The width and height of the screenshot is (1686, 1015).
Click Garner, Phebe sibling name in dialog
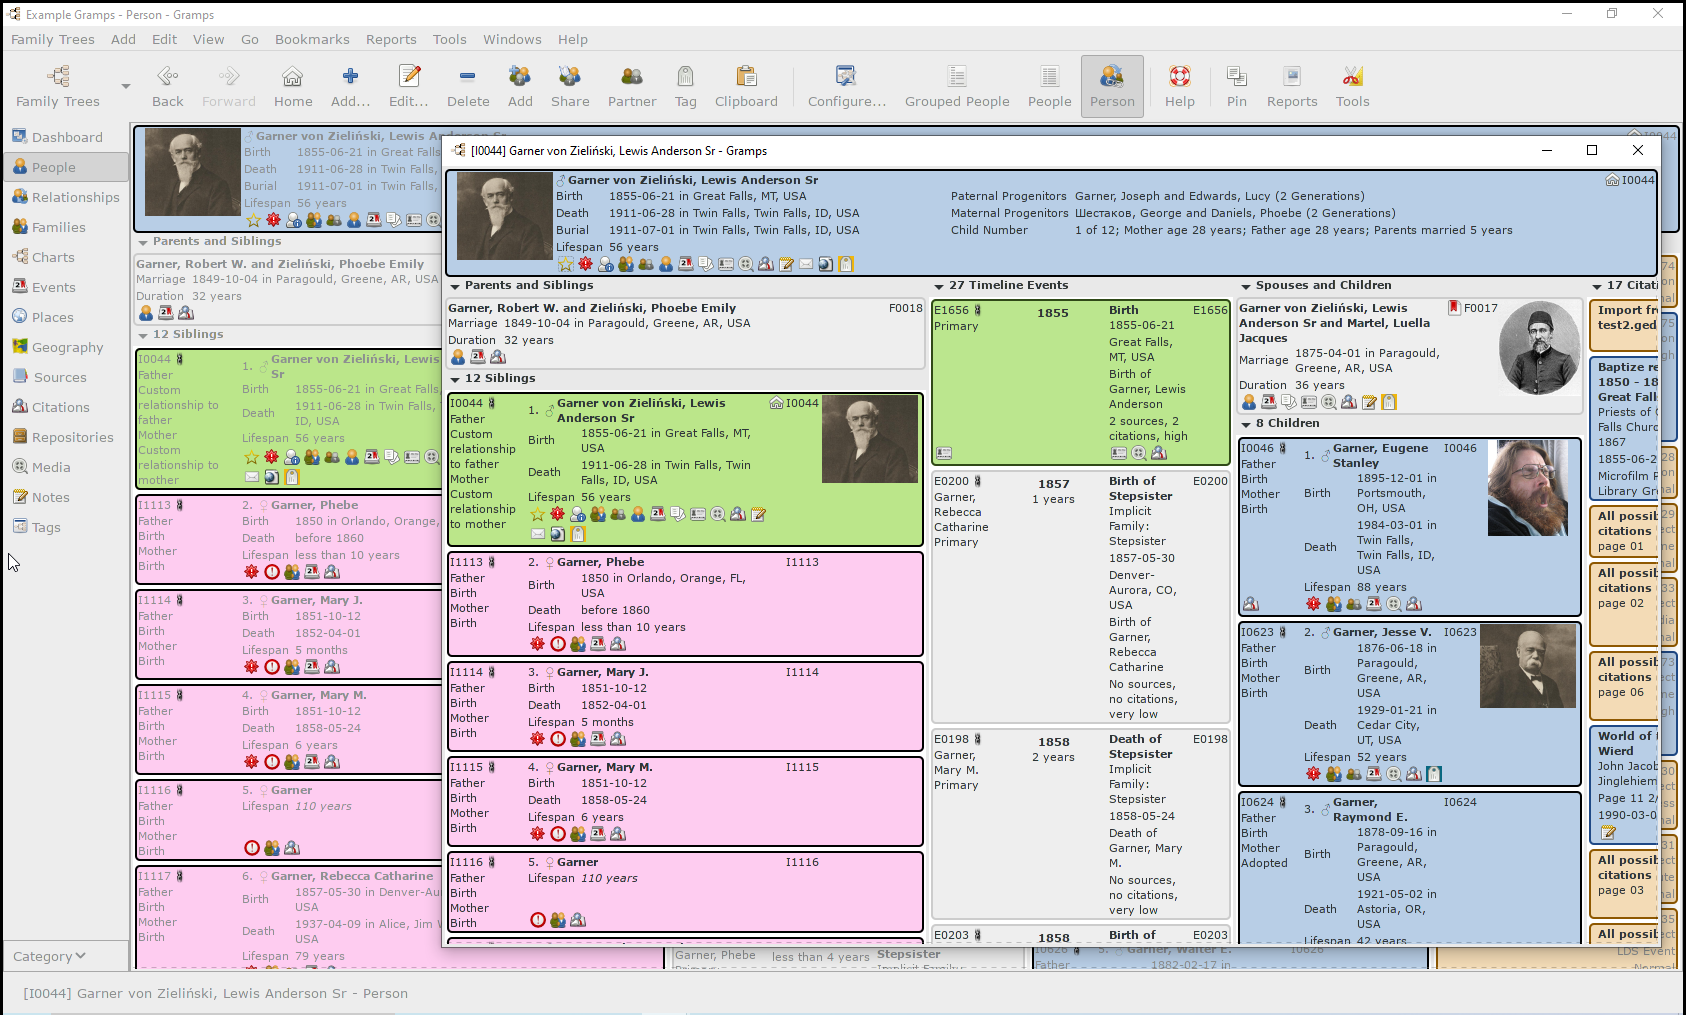pos(600,562)
